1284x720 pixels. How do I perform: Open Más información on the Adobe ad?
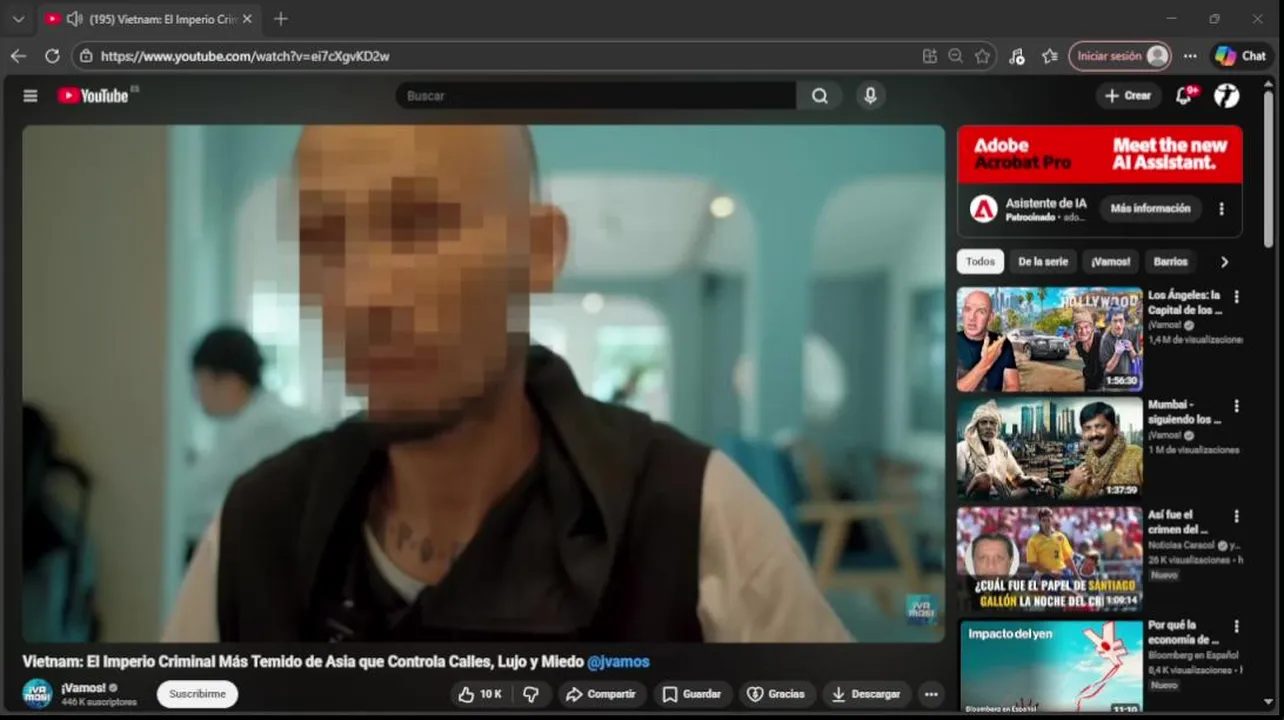point(1150,209)
